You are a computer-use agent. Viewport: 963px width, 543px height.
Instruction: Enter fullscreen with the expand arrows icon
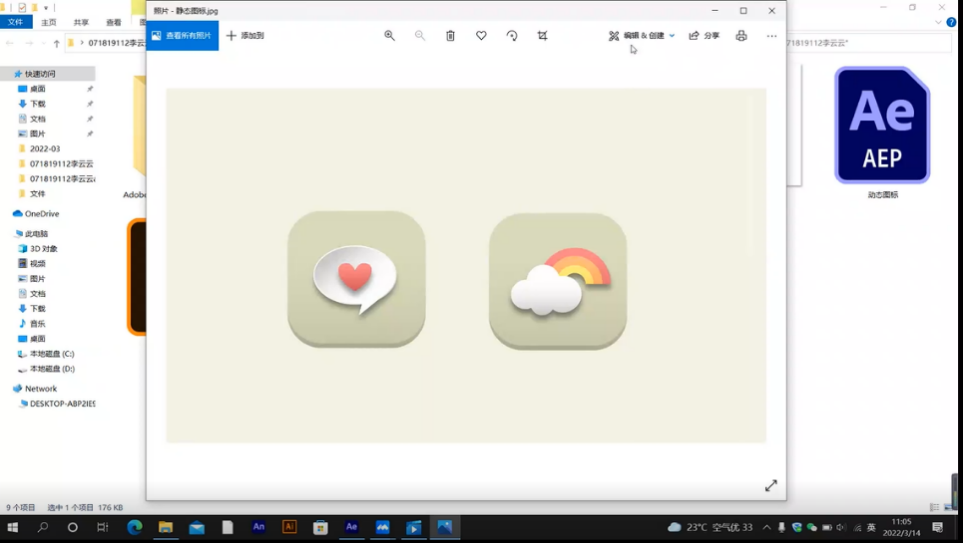[771, 485]
